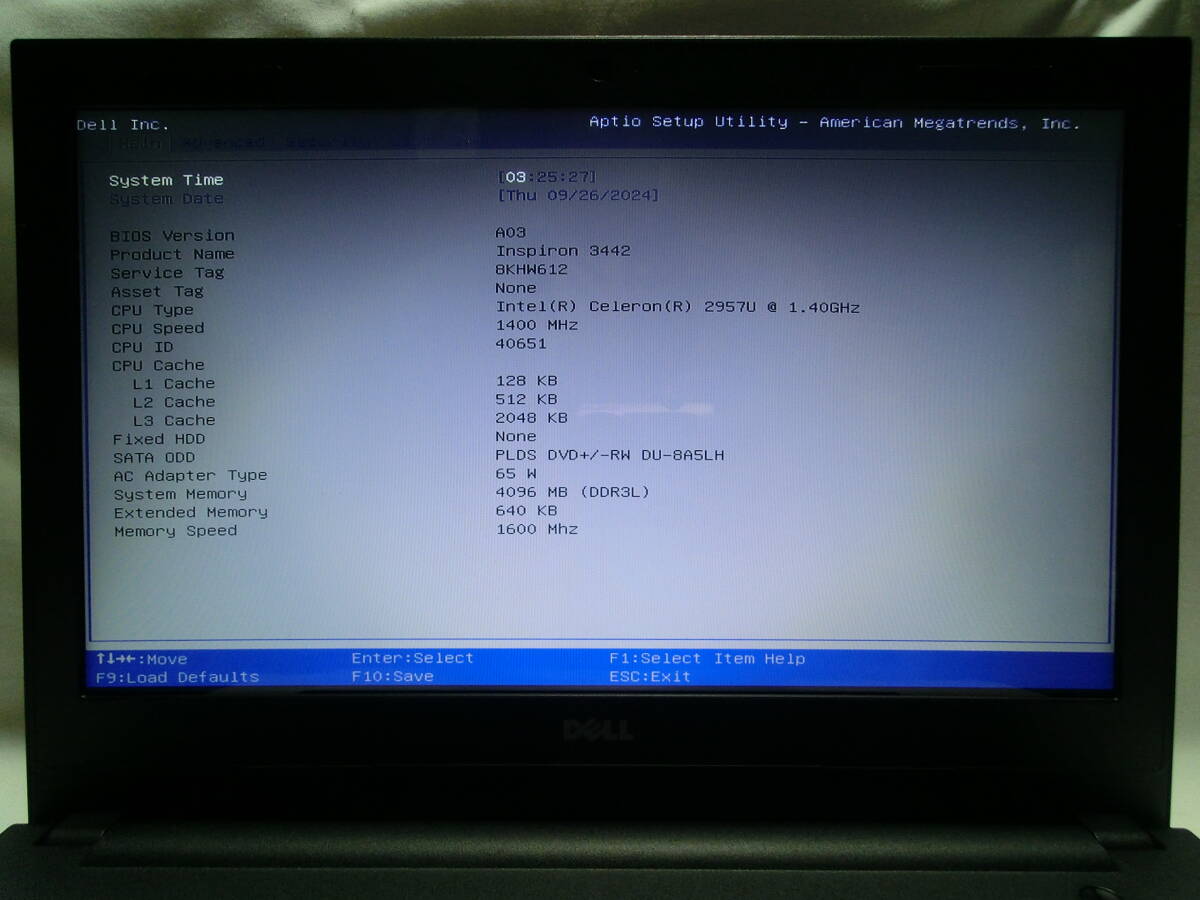Click the Extended Memory label
Screen dimensions: 1200x900
pyautogui.click(x=191, y=513)
